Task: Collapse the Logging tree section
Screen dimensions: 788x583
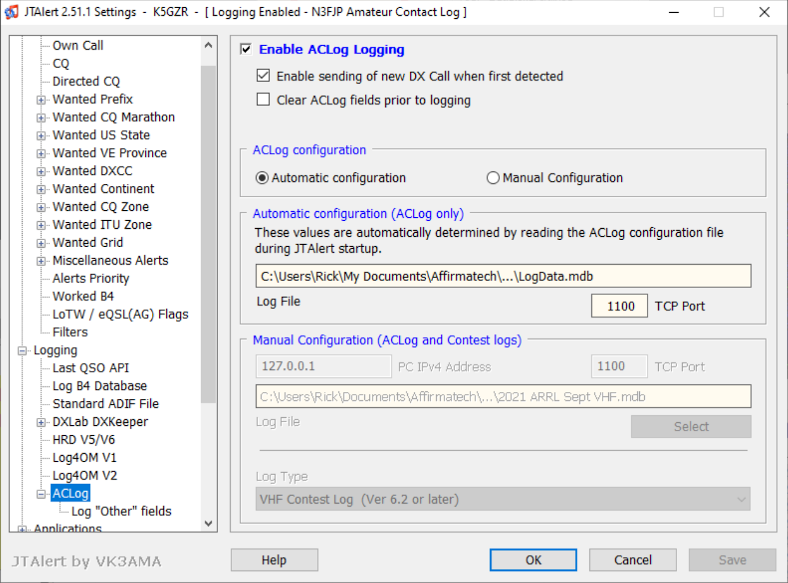Action: point(22,351)
